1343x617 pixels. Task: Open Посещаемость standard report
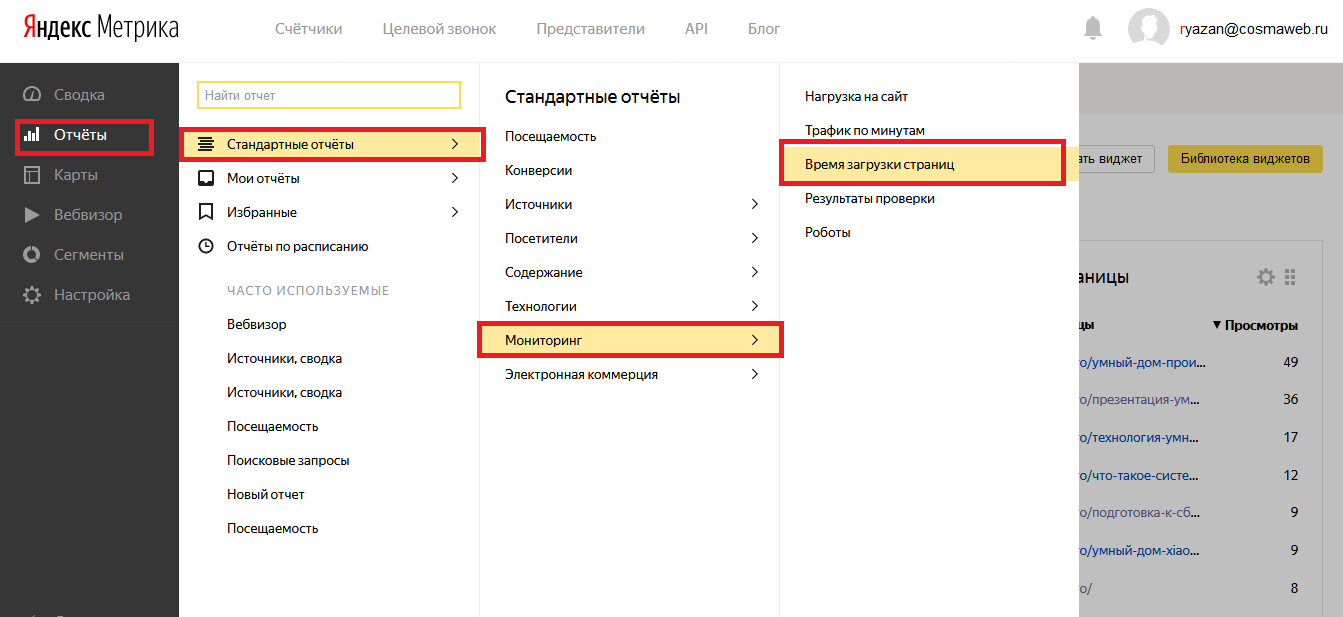551,136
